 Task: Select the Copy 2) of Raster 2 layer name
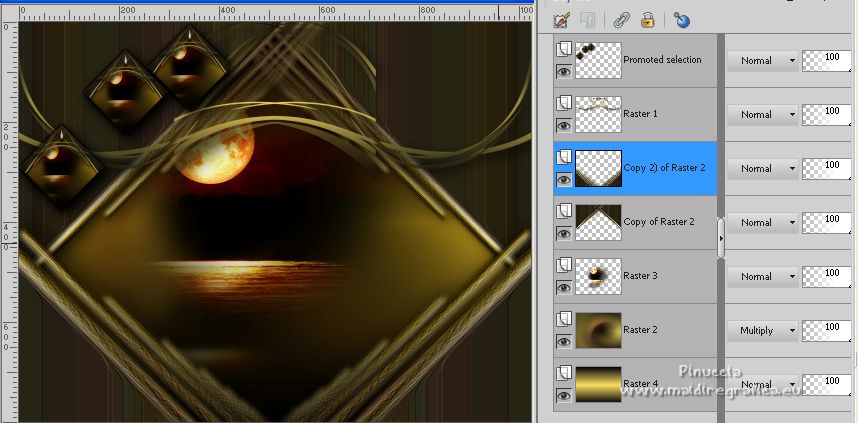pos(664,168)
